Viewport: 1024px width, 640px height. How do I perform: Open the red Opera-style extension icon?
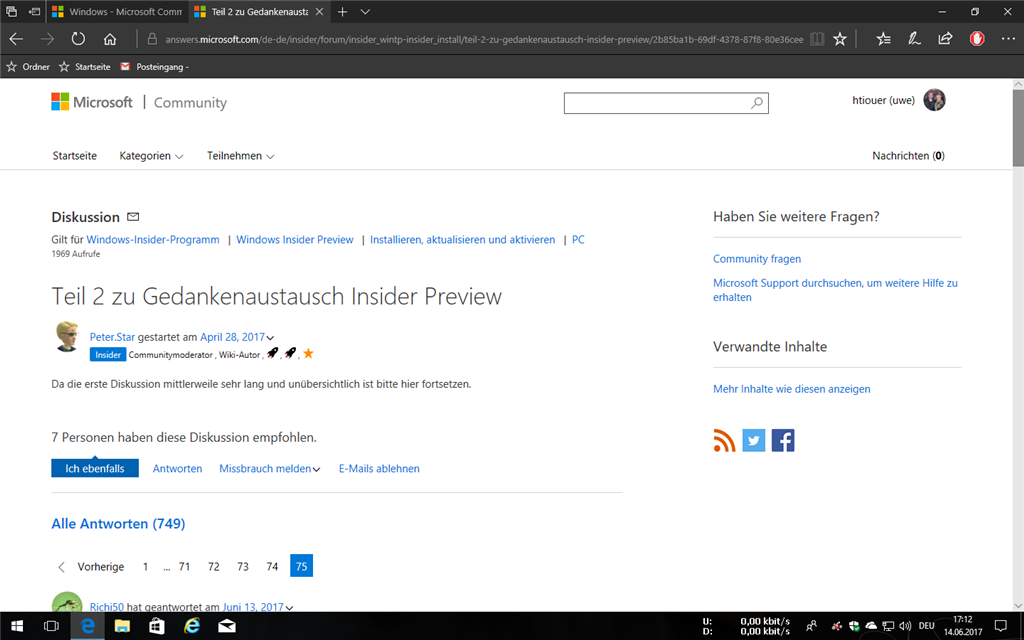pyautogui.click(x=977, y=39)
